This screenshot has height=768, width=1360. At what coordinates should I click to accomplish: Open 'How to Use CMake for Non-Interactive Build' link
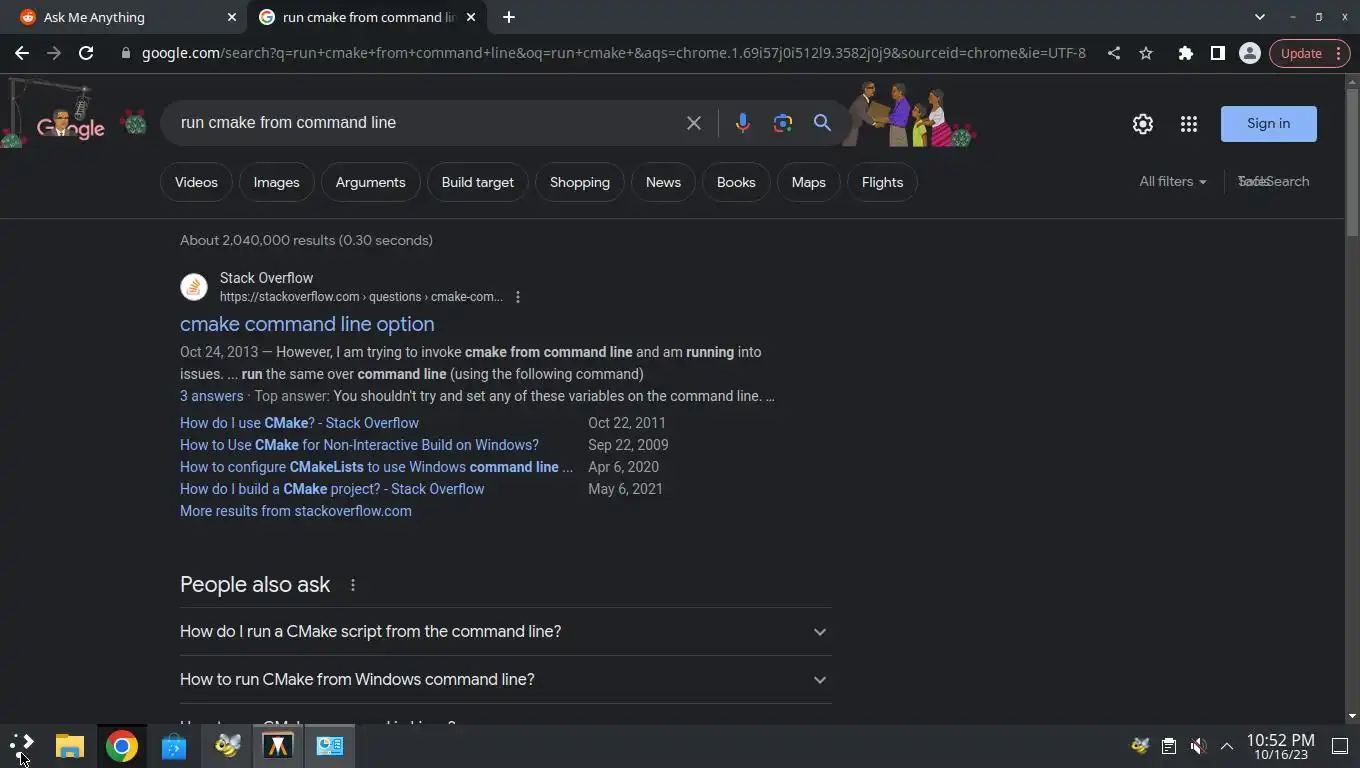[359, 445]
